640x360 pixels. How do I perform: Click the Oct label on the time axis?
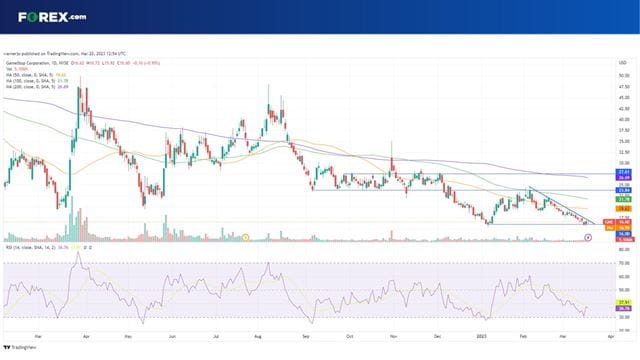349,337
